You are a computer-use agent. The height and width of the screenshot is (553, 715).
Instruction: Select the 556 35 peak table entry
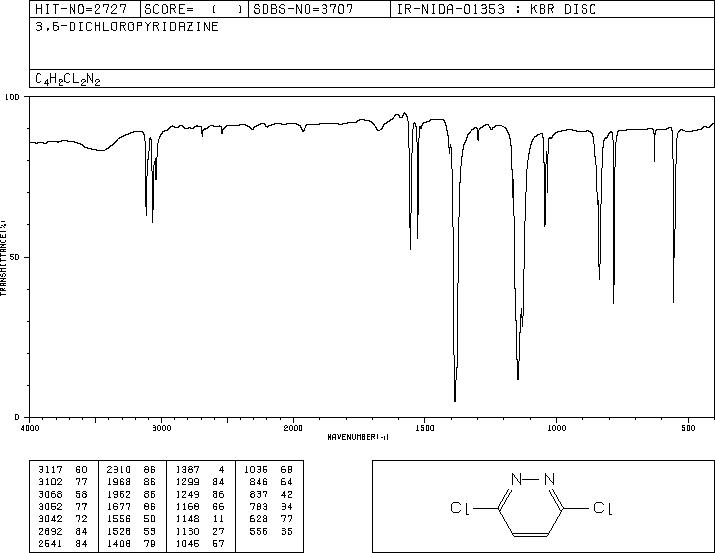click(x=269, y=532)
